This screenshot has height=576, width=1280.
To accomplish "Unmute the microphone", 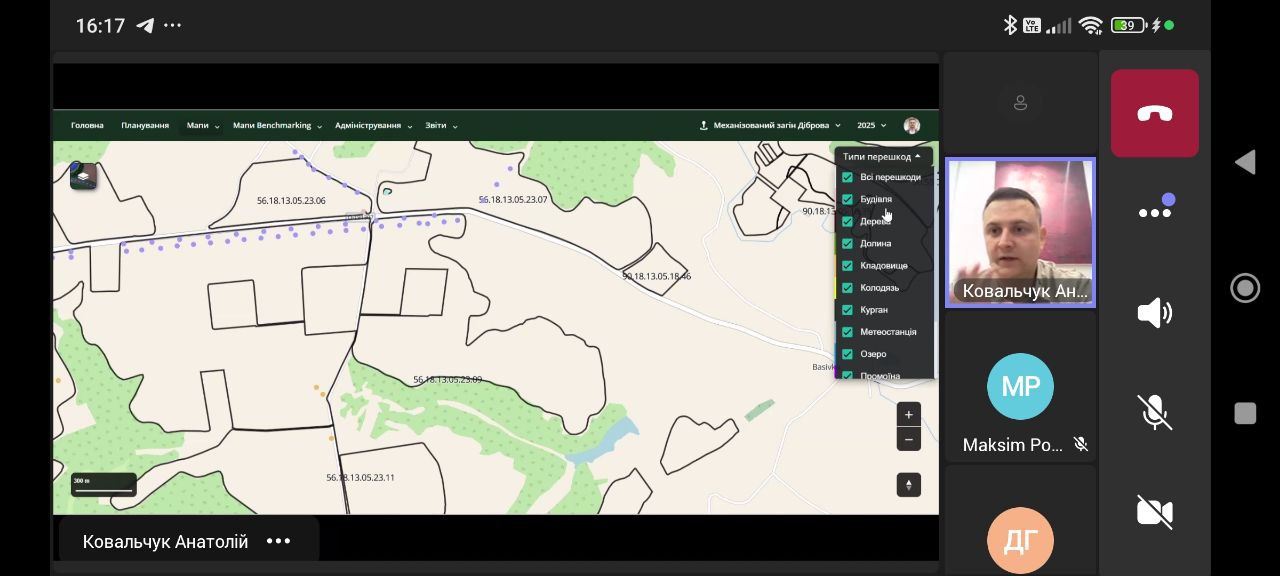I will [x=1154, y=412].
